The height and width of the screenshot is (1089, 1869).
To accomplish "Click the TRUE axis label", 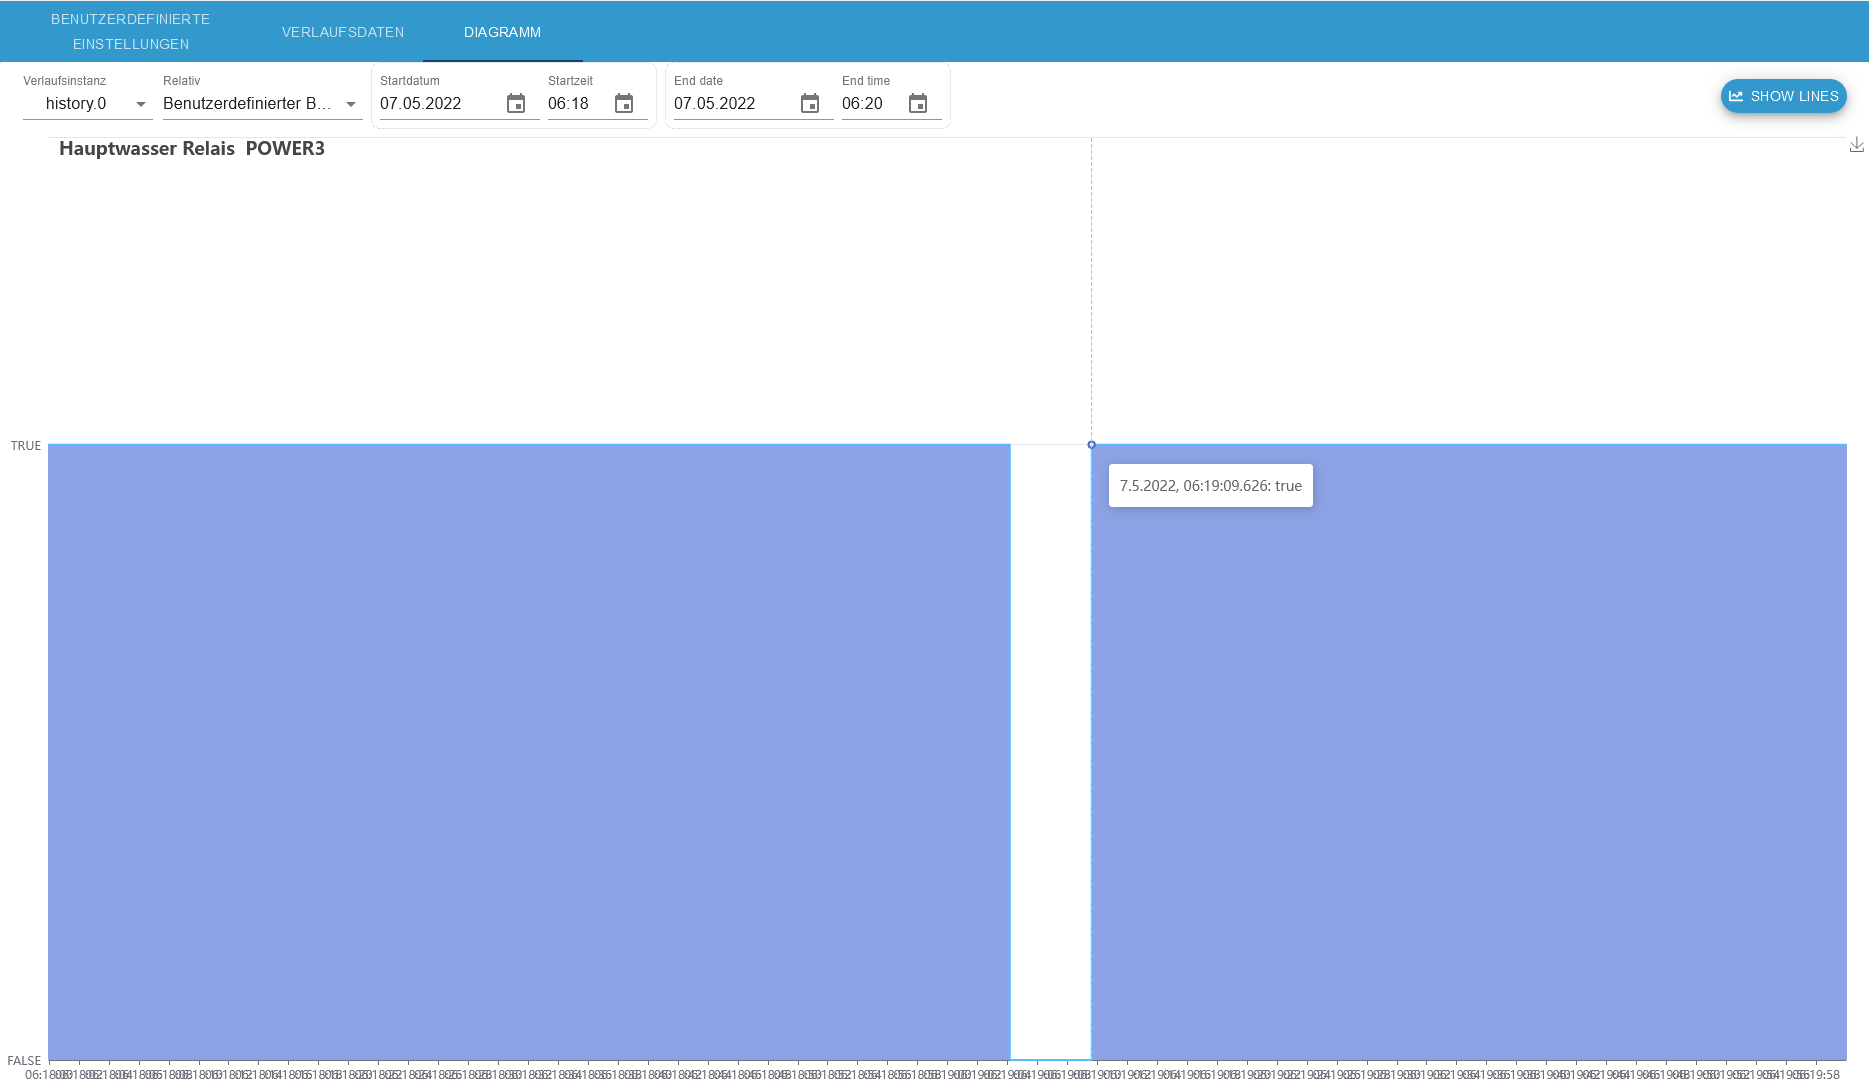I will click(x=26, y=446).
